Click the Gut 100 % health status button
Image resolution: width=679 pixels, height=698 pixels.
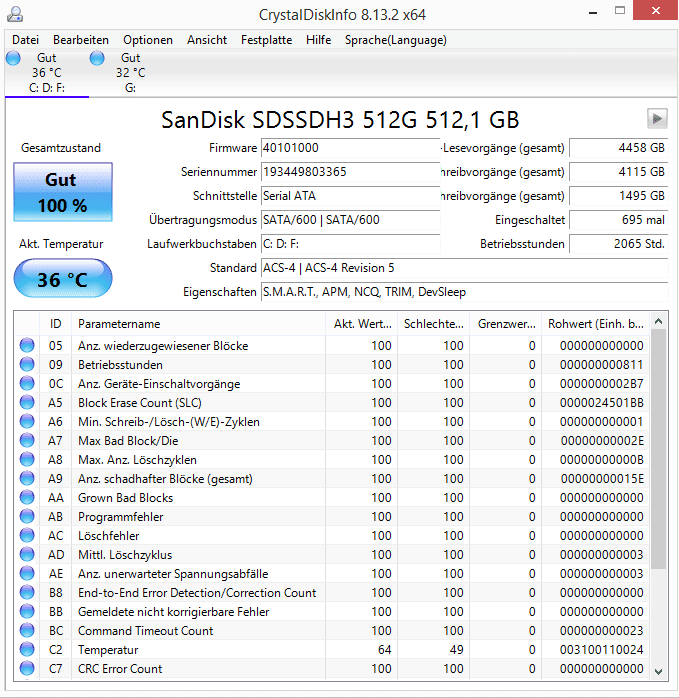63,192
